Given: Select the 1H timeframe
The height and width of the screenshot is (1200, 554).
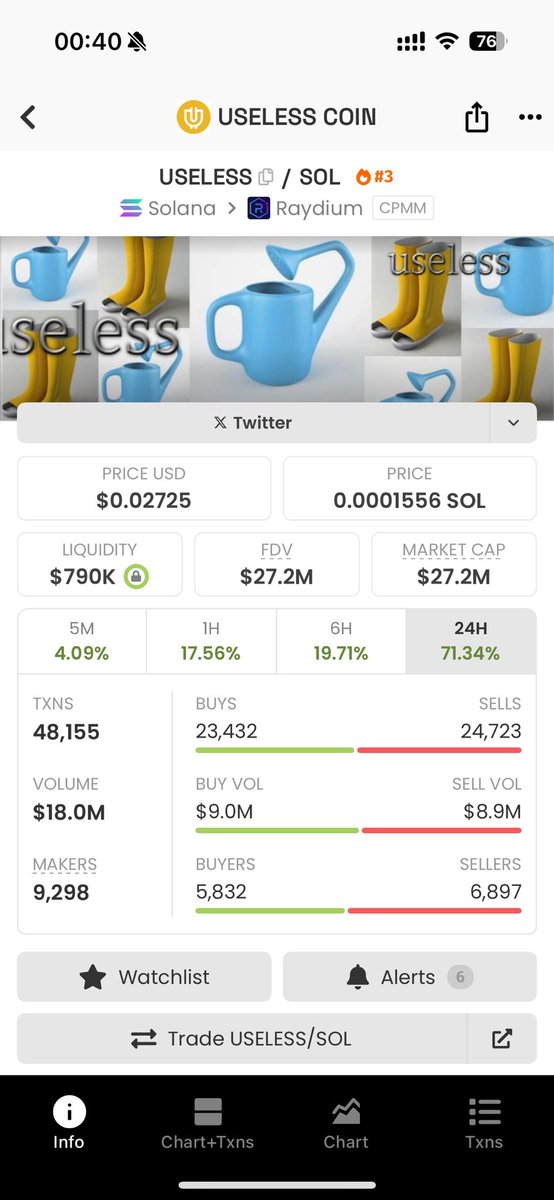Looking at the screenshot, I should click(211, 641).
